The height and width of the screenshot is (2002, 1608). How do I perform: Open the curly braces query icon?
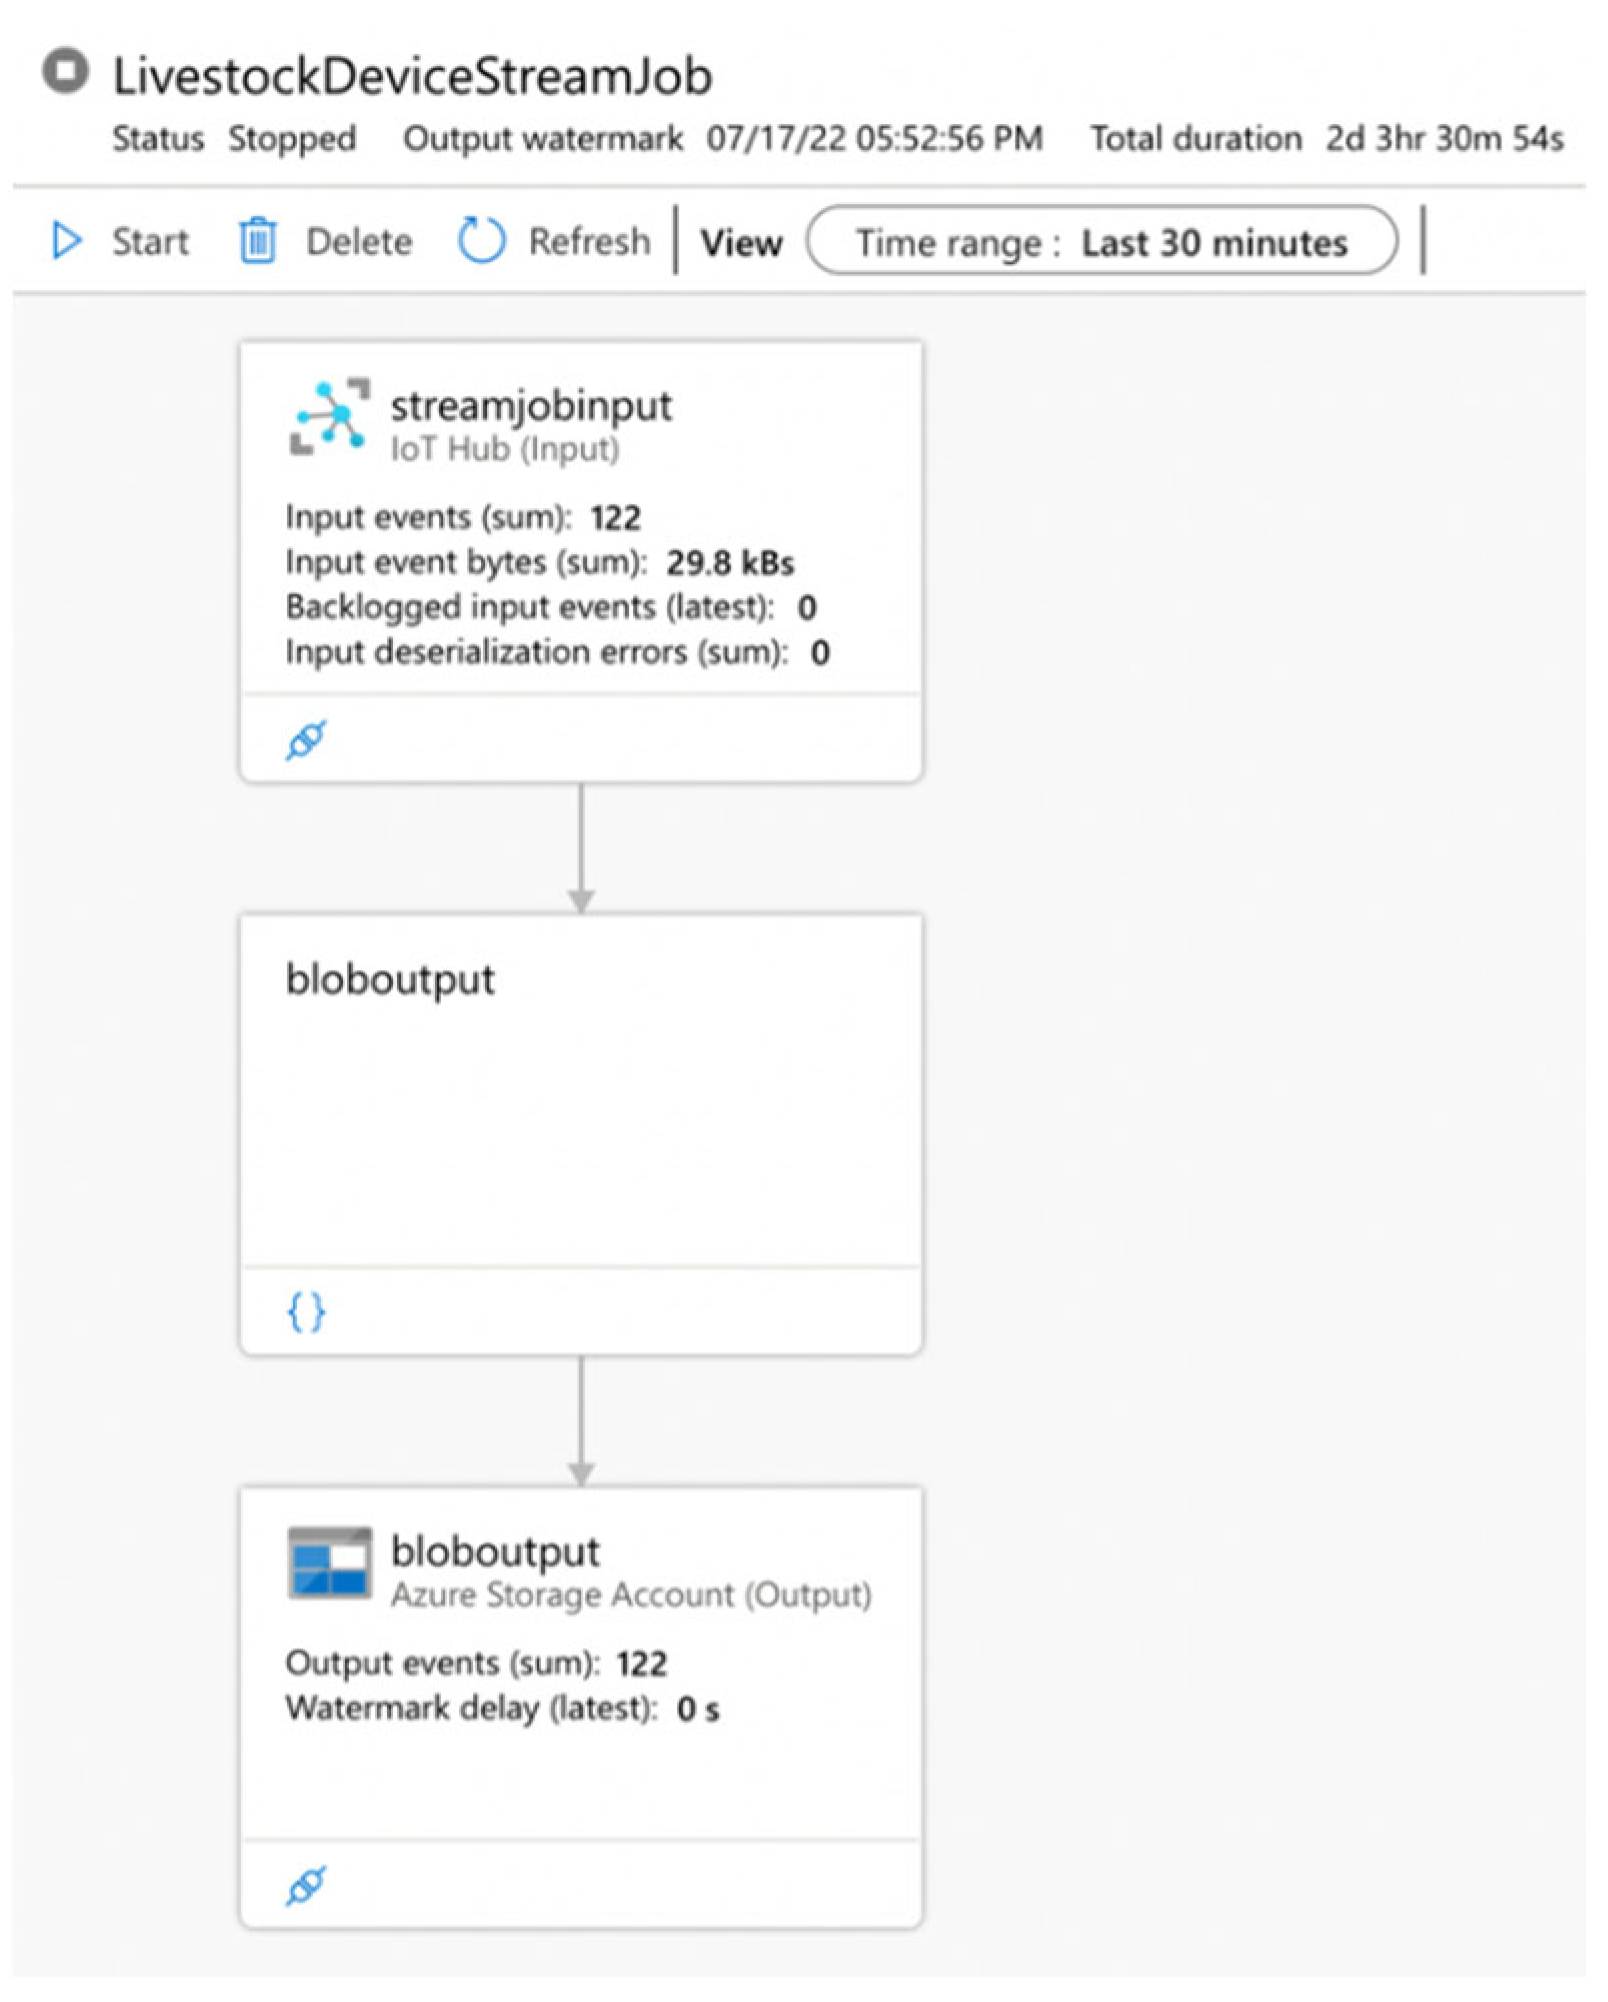tap(306, 1312)
